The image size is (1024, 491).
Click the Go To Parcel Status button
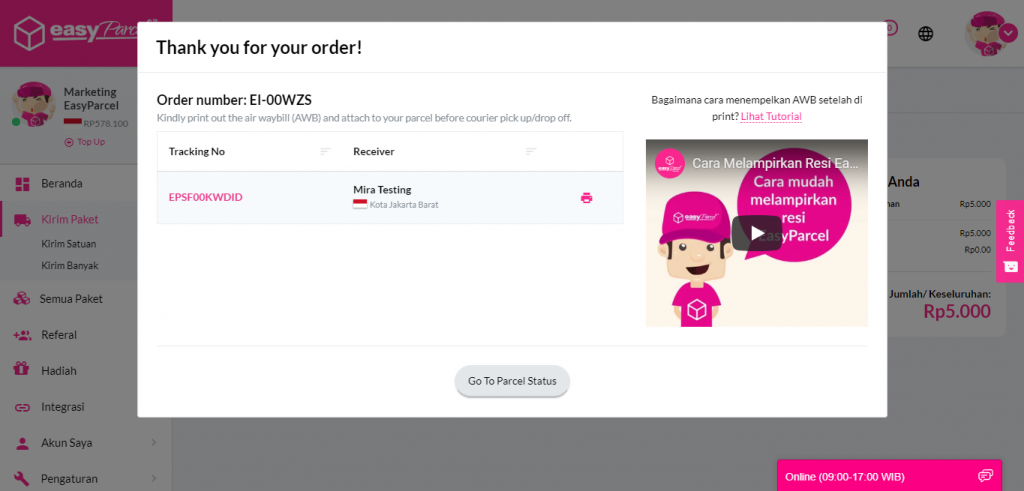(x=512, y=381)
